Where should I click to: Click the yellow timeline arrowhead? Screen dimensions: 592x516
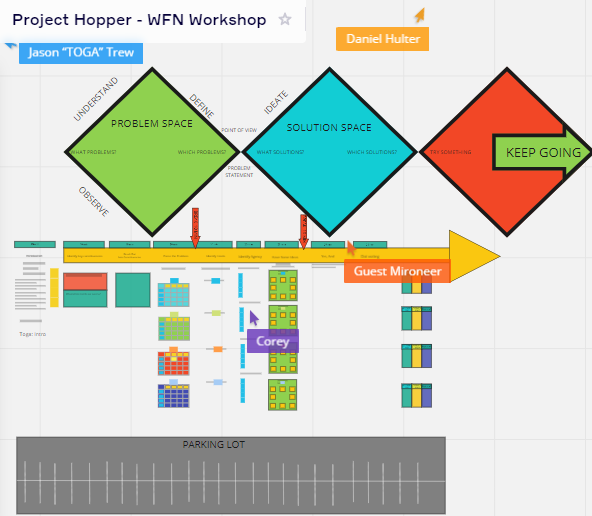[x=475, y=256]
